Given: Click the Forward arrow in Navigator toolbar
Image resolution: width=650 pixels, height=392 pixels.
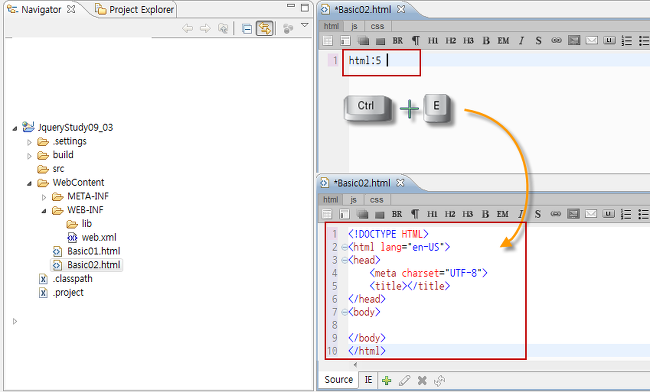Looking at the screenshot, I should [x=205, y=28].
